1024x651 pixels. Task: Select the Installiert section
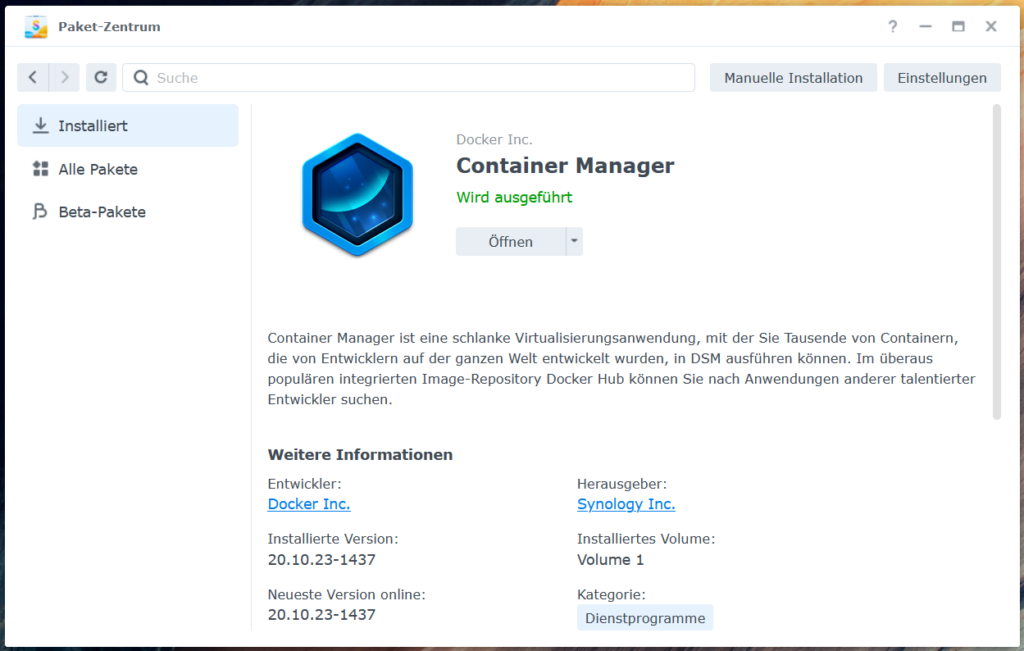(128, 125)
